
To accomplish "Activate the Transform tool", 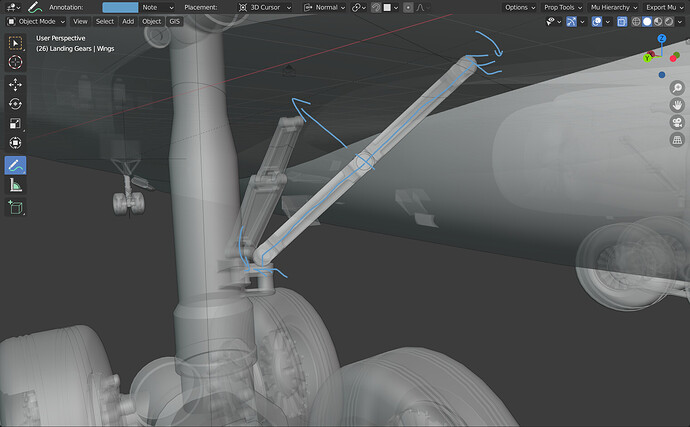I will pyautogui.click(x=15, y=143).
